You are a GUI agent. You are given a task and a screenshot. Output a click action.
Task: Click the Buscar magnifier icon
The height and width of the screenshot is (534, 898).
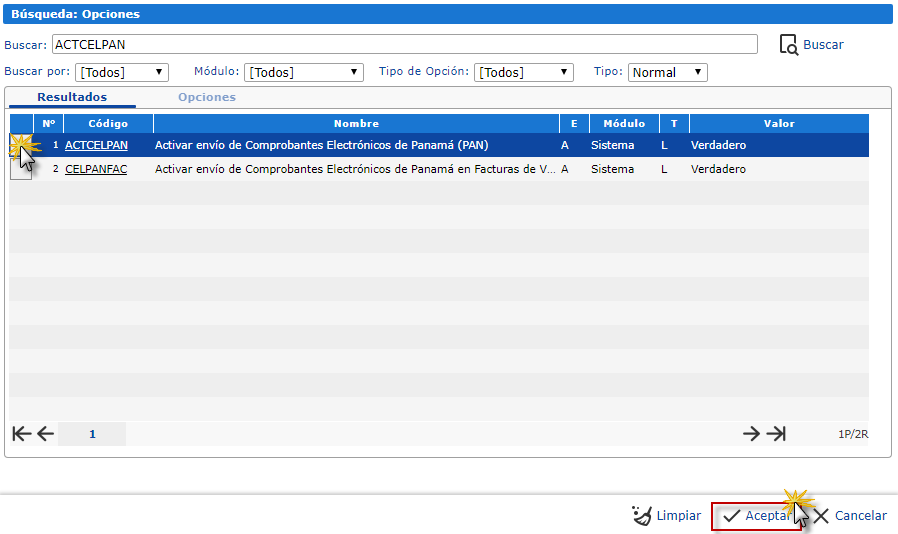[x=789, y=45]
